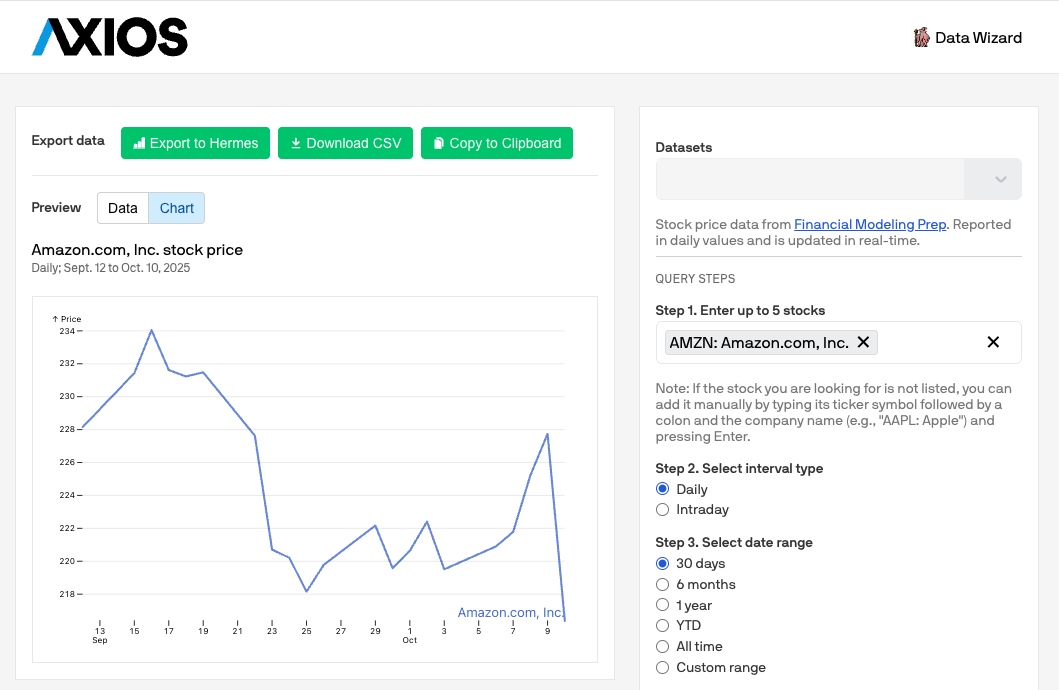This screenshot has width=1059, height=690.
Task: Select the Daily interval radio button
Action: (x=662, y=489)
